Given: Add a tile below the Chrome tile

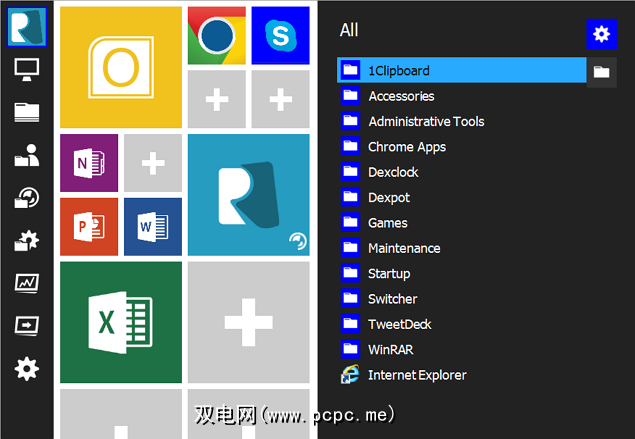Looking at the screenshot, I should coord(217,99).
